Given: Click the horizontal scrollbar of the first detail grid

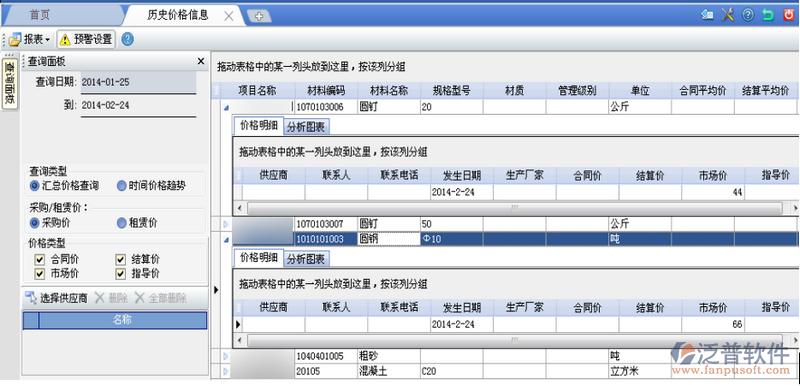Looking at the screenshot, I should 515,208.
